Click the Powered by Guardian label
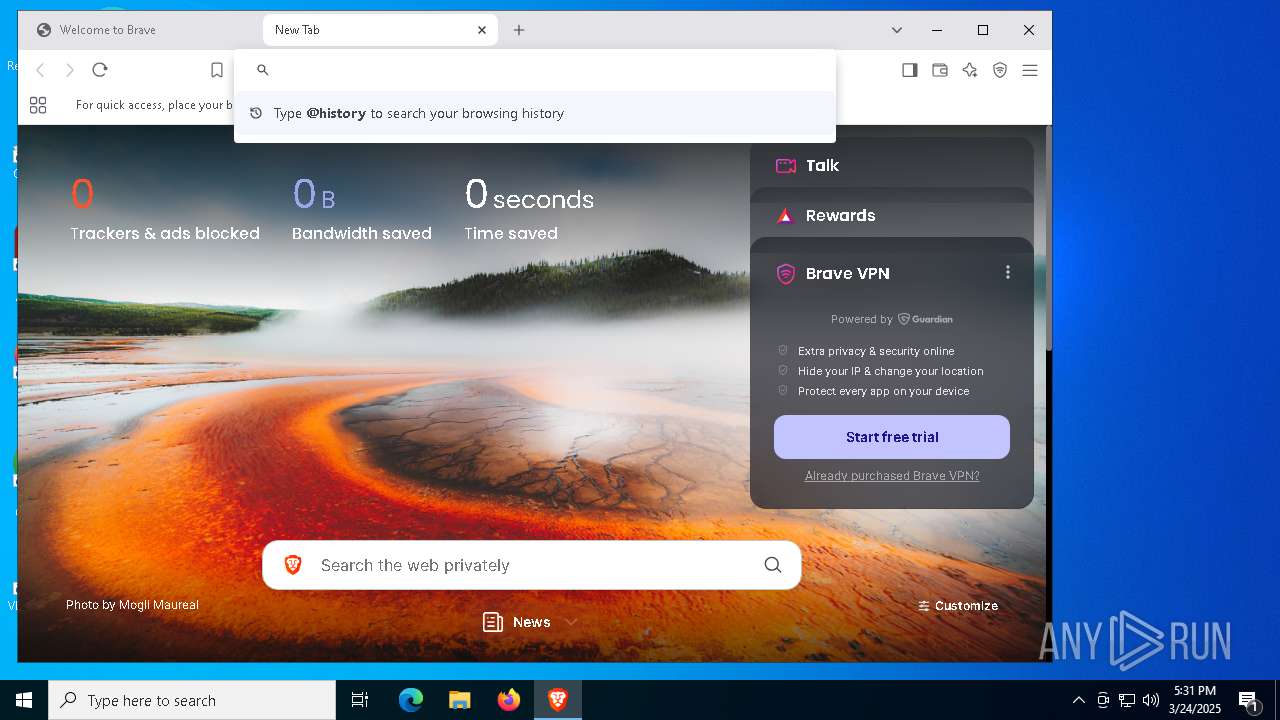The width and height of the screenshot is (1280, 720). click(x=892, y=319)
